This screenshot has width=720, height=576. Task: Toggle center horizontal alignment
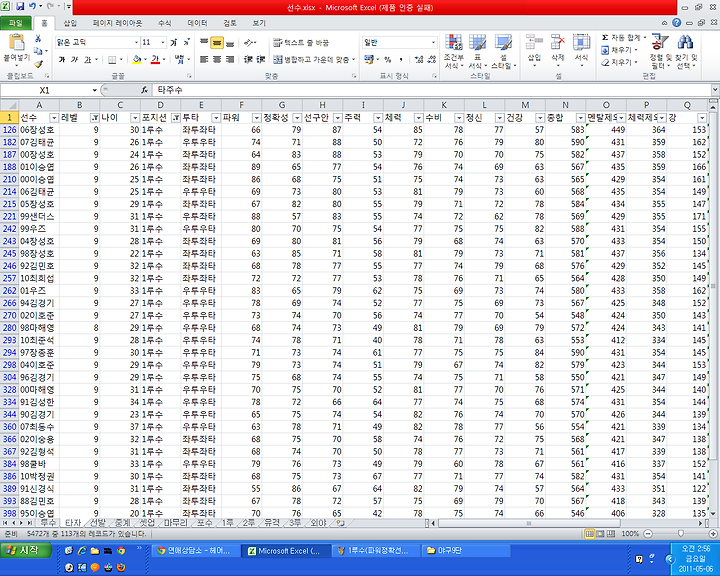[217, 59]
